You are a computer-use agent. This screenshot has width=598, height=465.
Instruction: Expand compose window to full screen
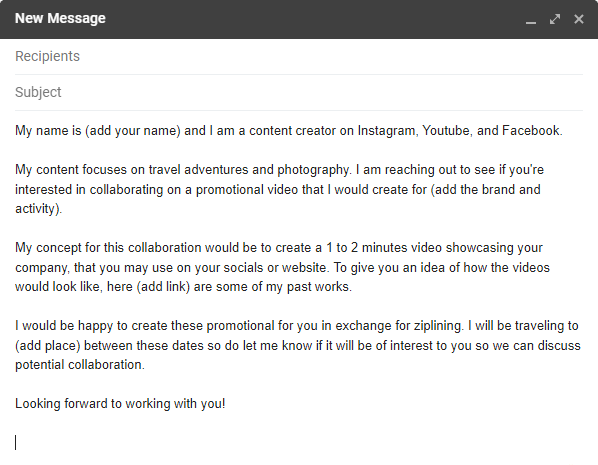tap(555, 19)
